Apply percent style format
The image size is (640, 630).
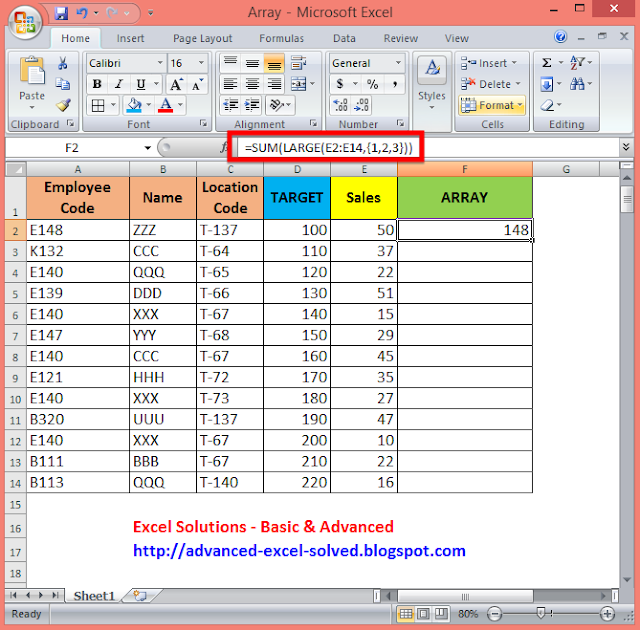tap(372, 84)
